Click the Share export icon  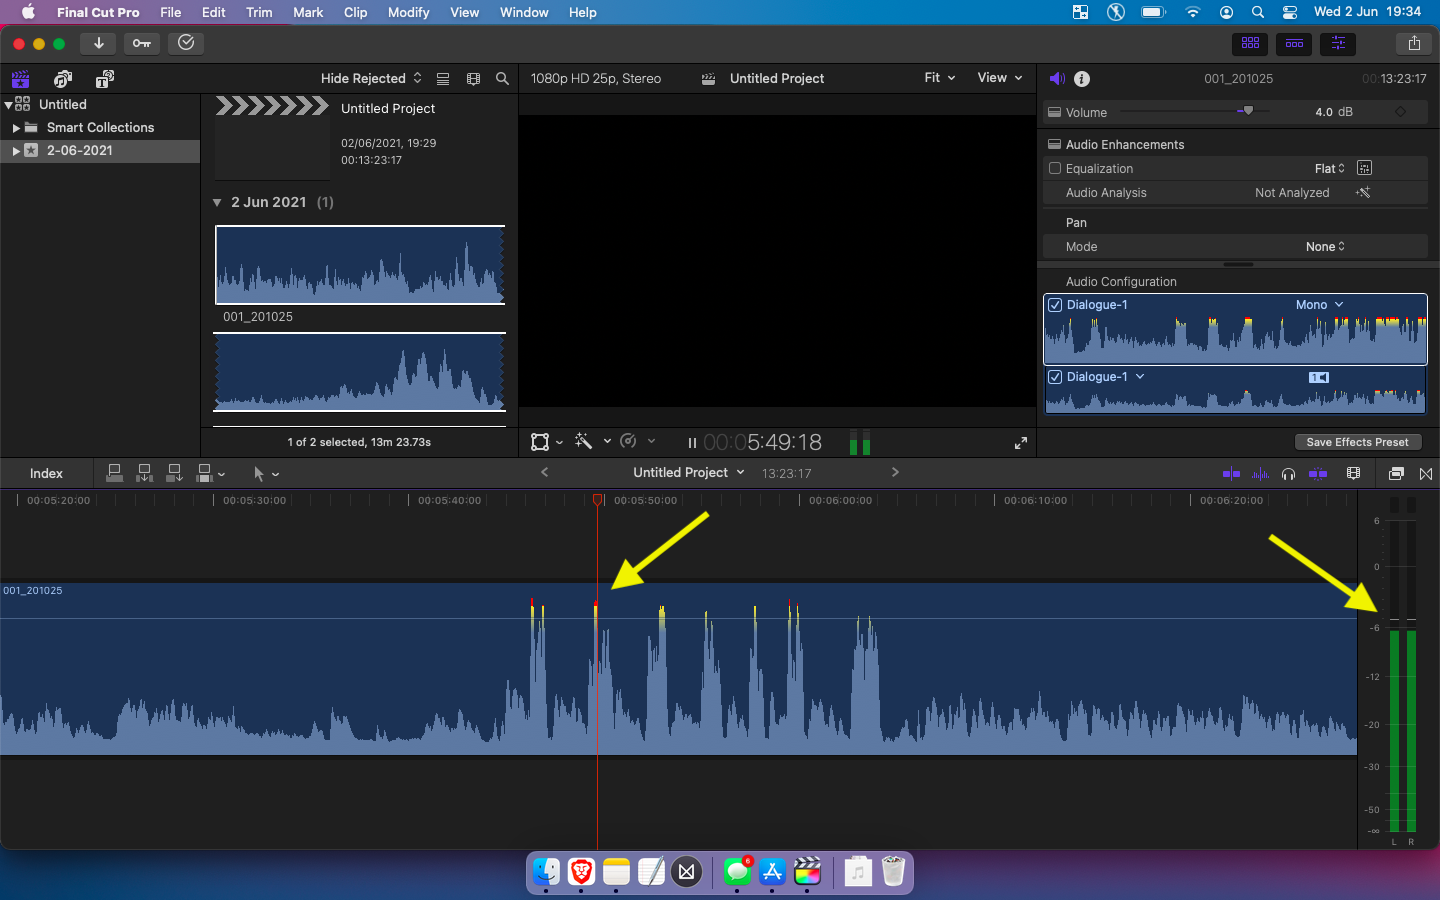tap(1414, 43)
